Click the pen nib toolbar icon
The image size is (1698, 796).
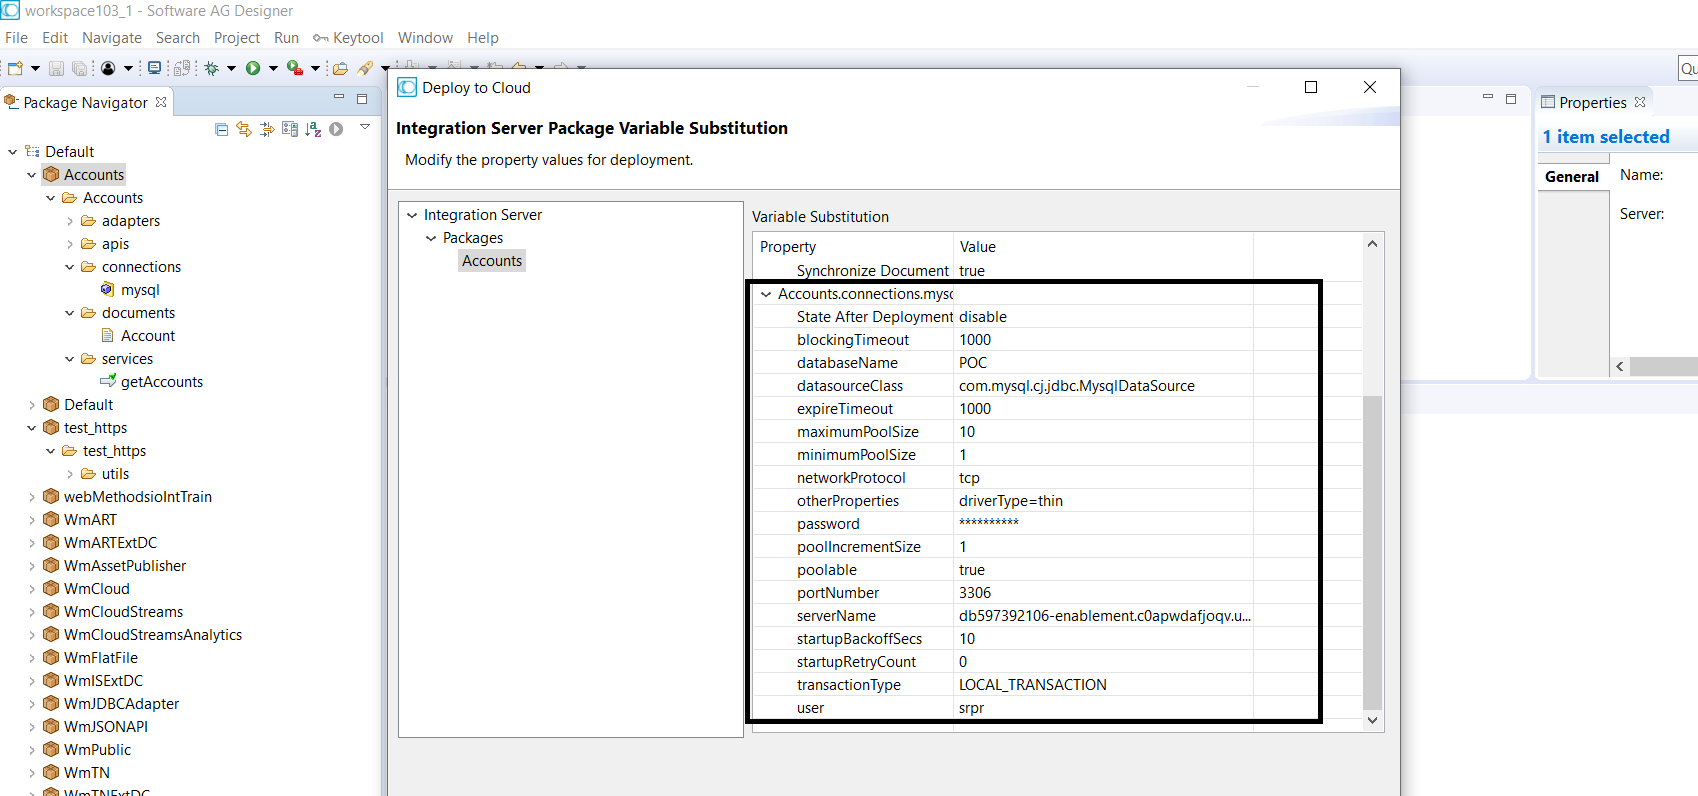point(365,68)
